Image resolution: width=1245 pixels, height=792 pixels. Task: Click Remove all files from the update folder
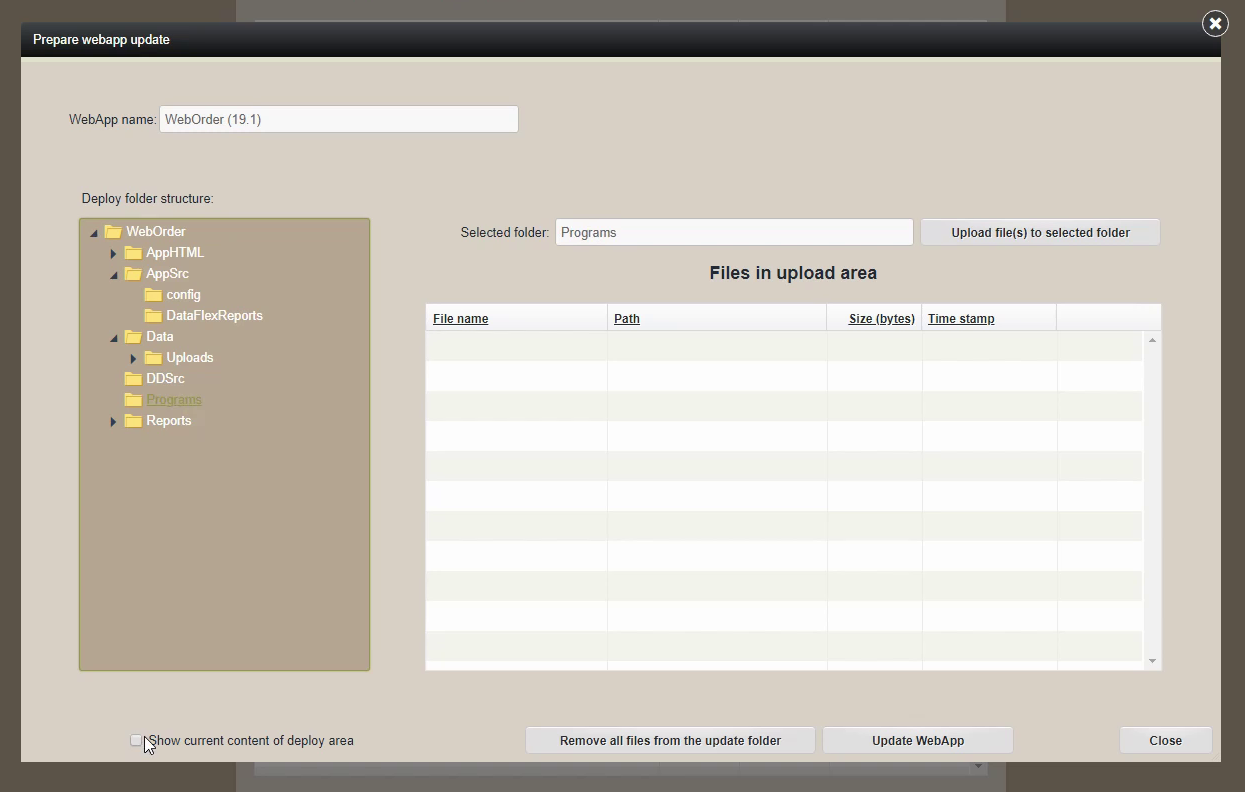[x=670, y=741]
